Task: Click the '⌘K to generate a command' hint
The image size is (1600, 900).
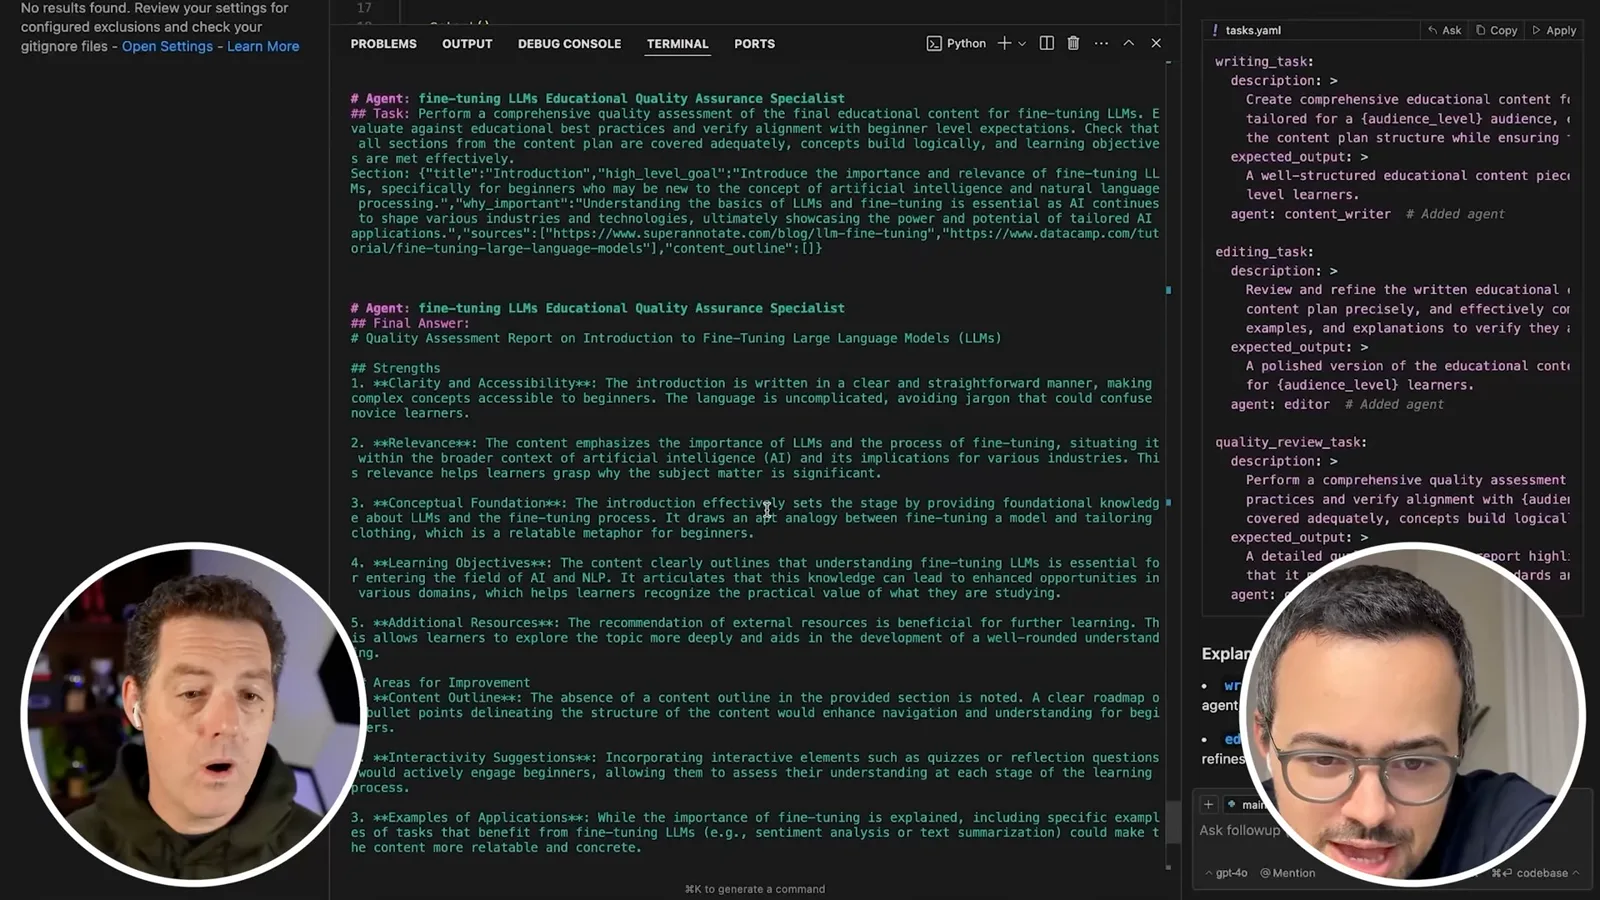Action: pos(755,889)
